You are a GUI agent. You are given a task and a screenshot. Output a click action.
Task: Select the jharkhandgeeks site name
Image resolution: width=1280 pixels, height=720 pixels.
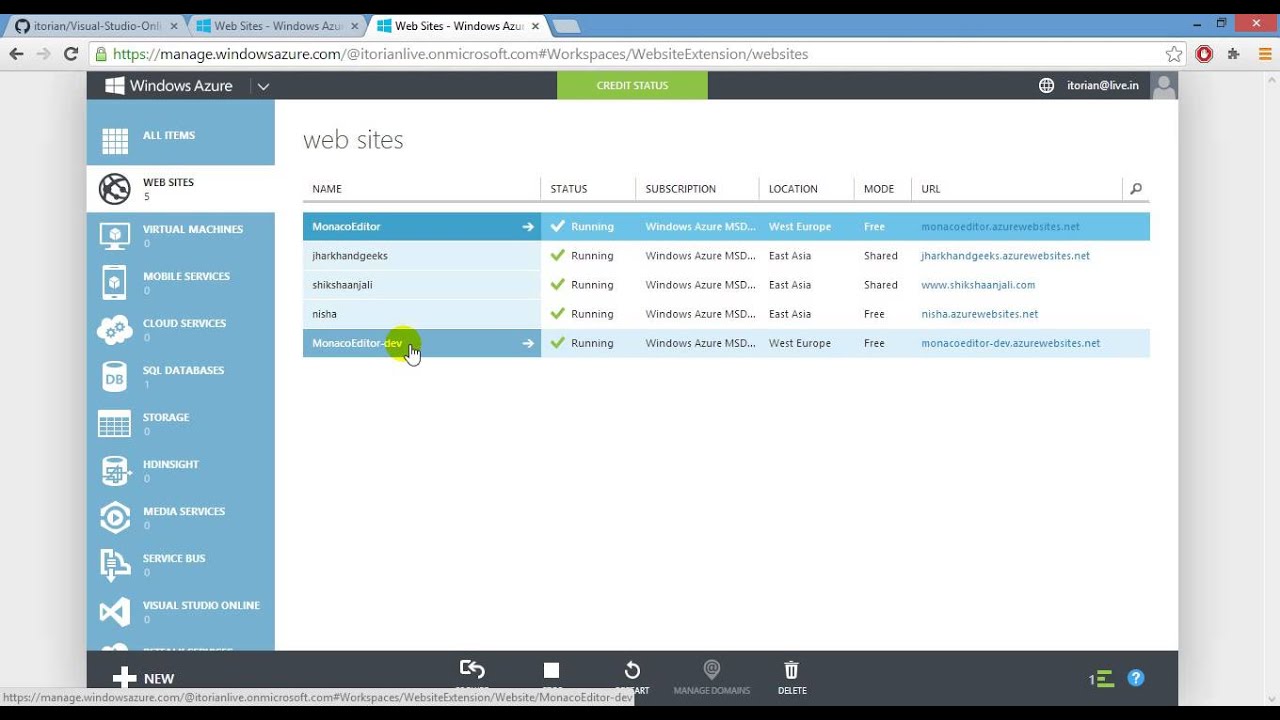[x=349, y=256]
